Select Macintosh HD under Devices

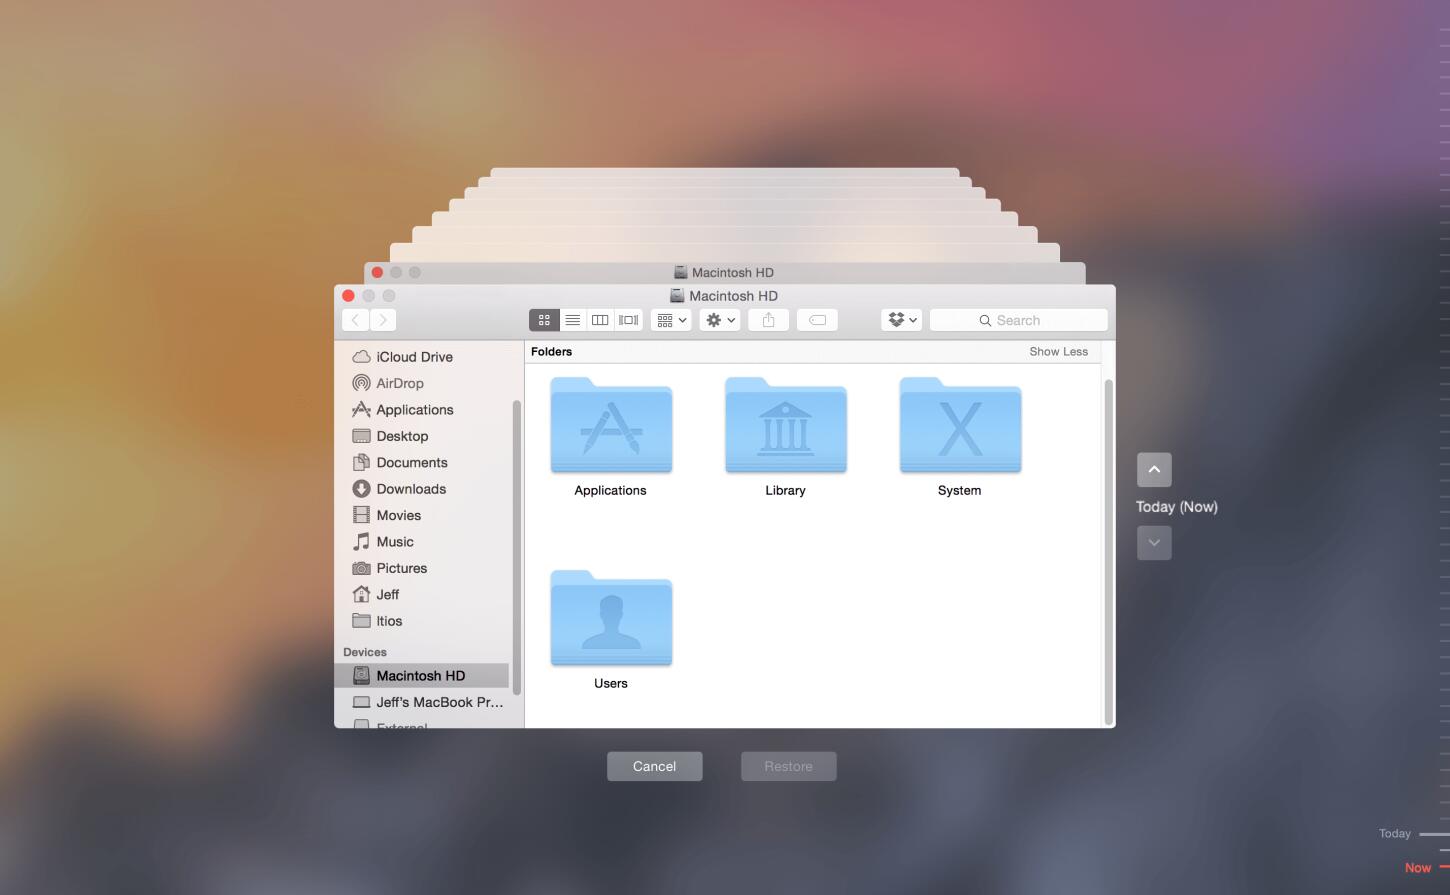click(422, 676)
